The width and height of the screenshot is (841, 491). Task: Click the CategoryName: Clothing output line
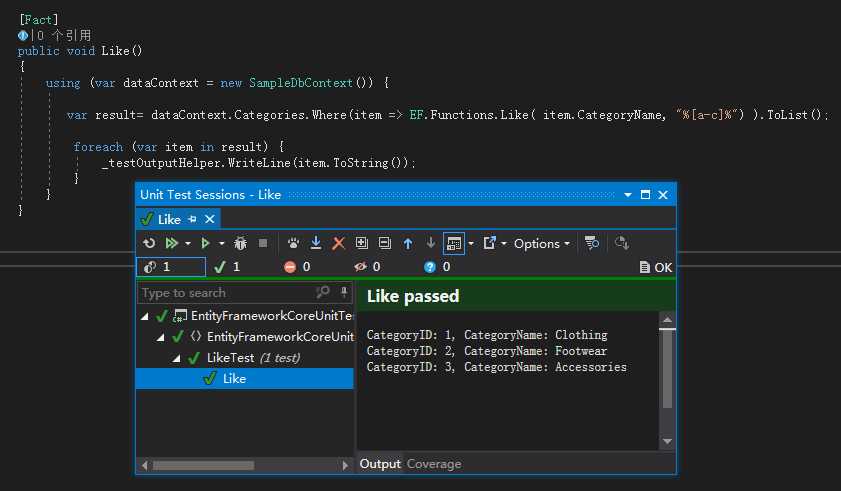pos(487,335)
